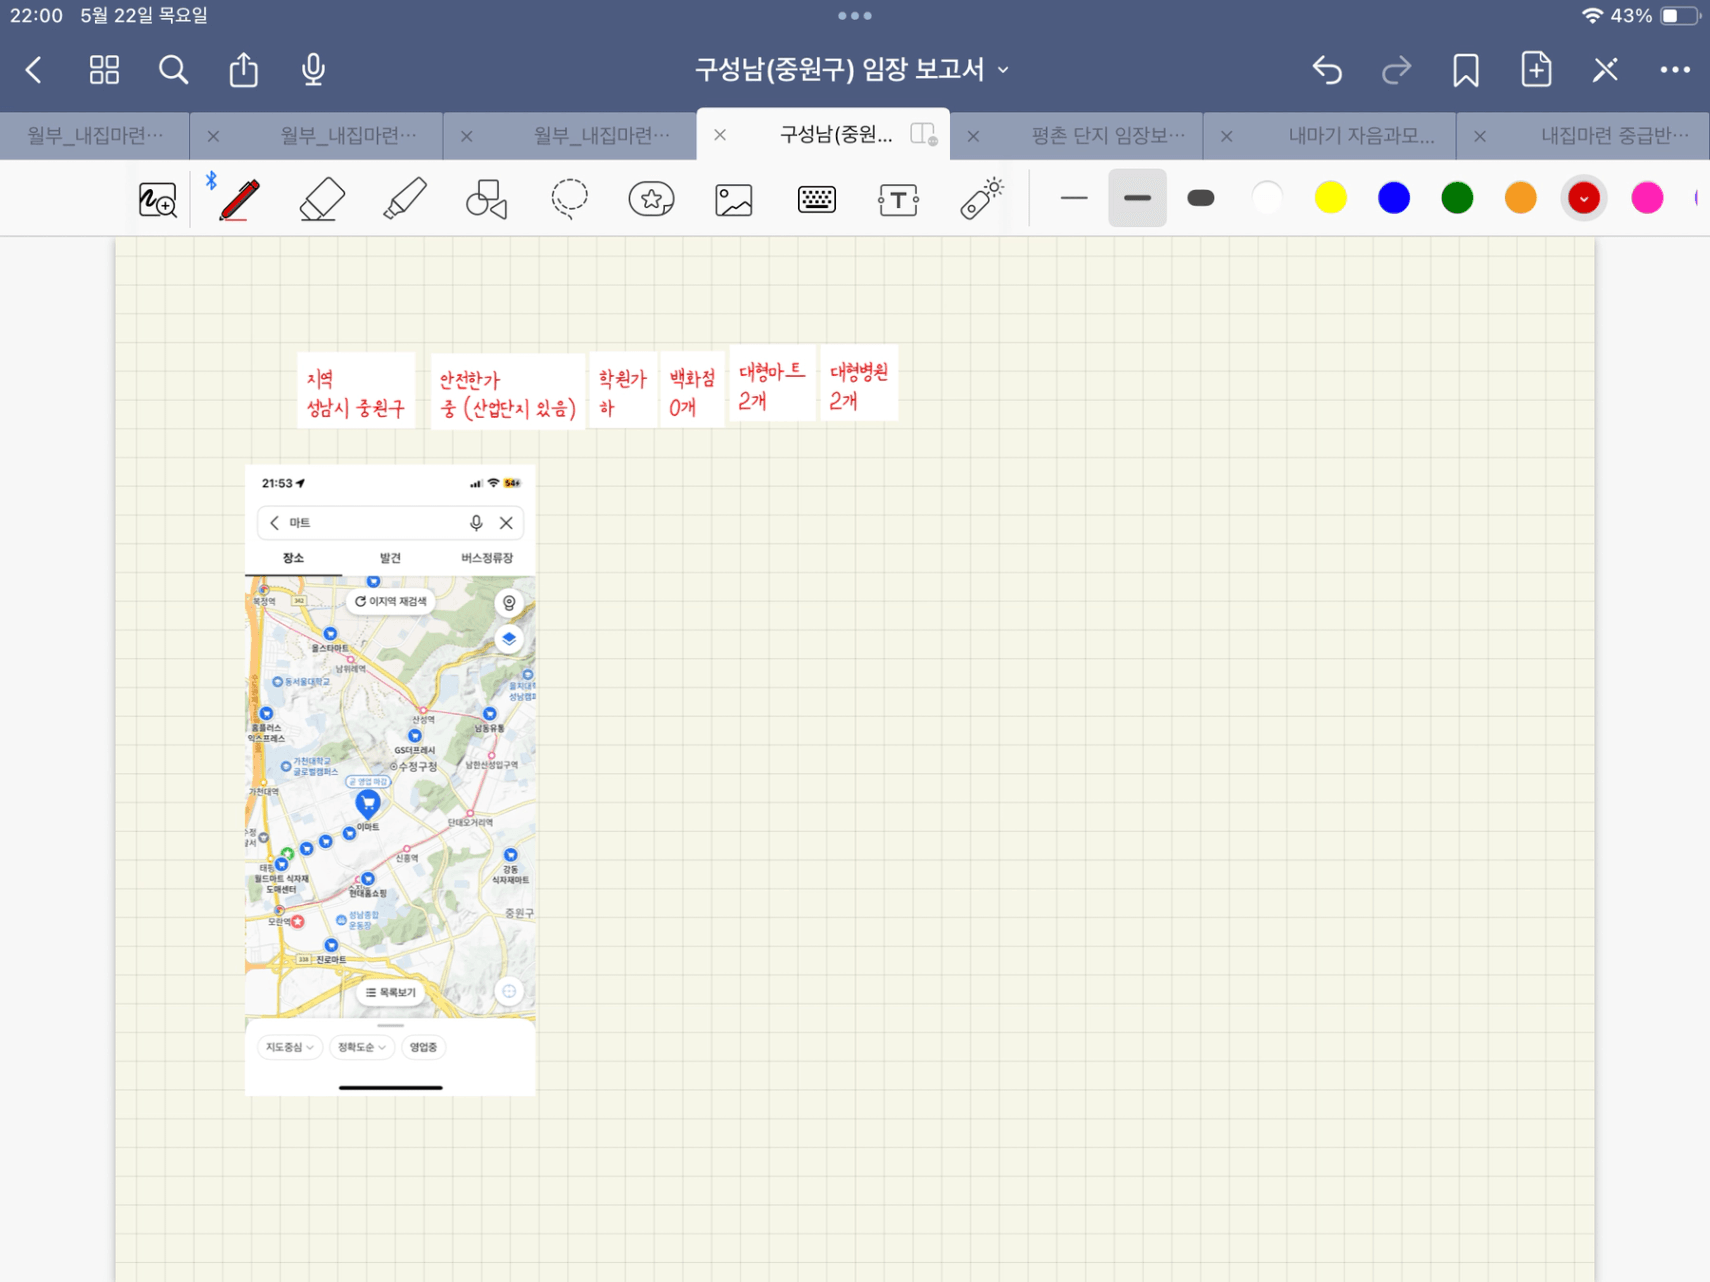Screen dimensions: 1710x1282
Task: Expand the document title dropdown chevron
Action: [x=1003, y=70]
